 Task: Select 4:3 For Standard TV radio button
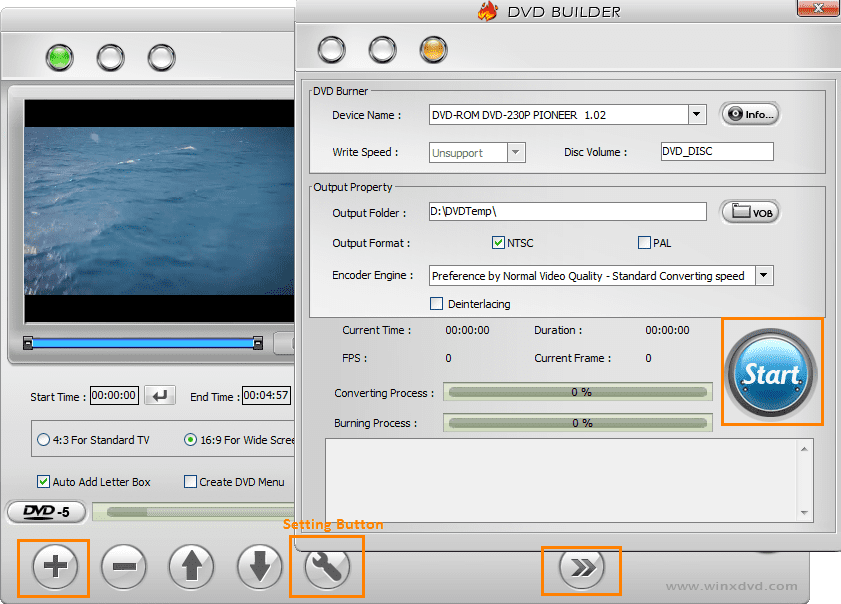[x=43, y=440]
